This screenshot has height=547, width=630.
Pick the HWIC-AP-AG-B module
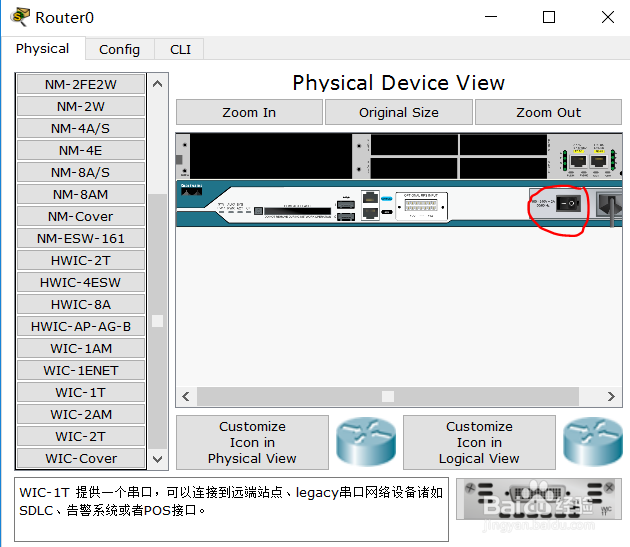click(81, 326)
